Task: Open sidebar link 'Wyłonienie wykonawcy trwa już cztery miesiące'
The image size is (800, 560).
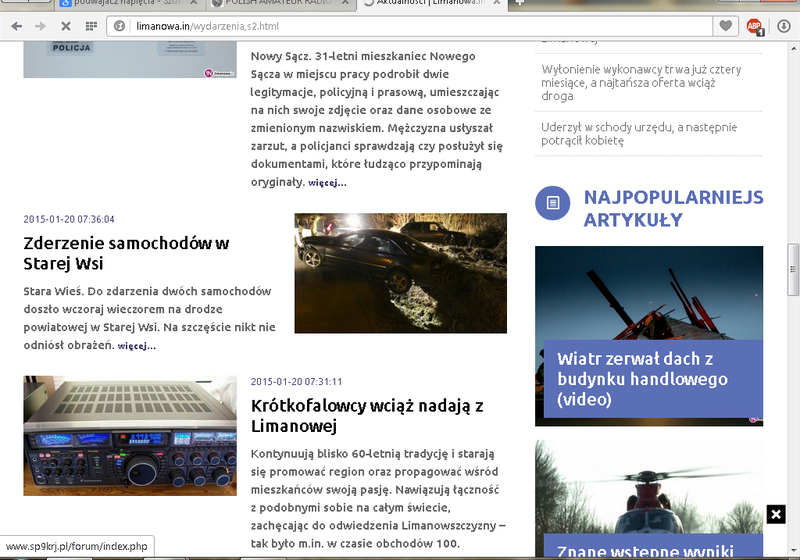Action: click(x=641, y=83)
